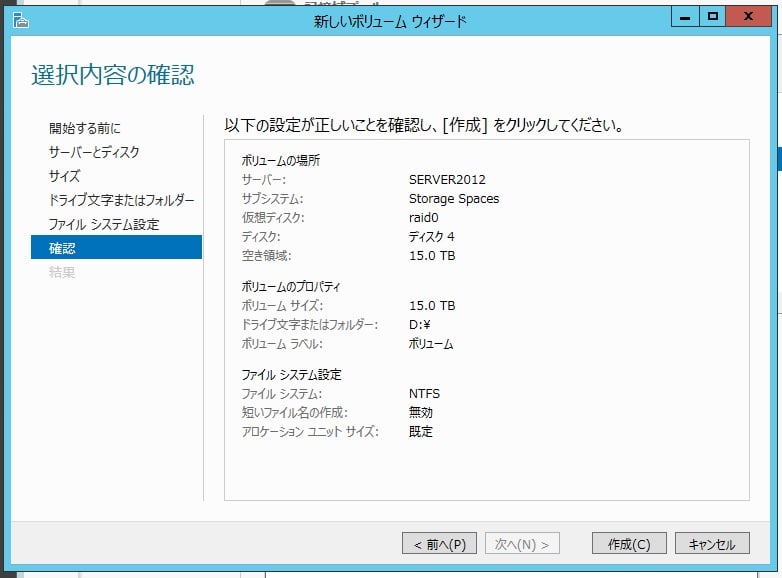Click the アロケーション ユニット サイズ: label
Viewport: 782px width, 578px height.
point(310,431)
